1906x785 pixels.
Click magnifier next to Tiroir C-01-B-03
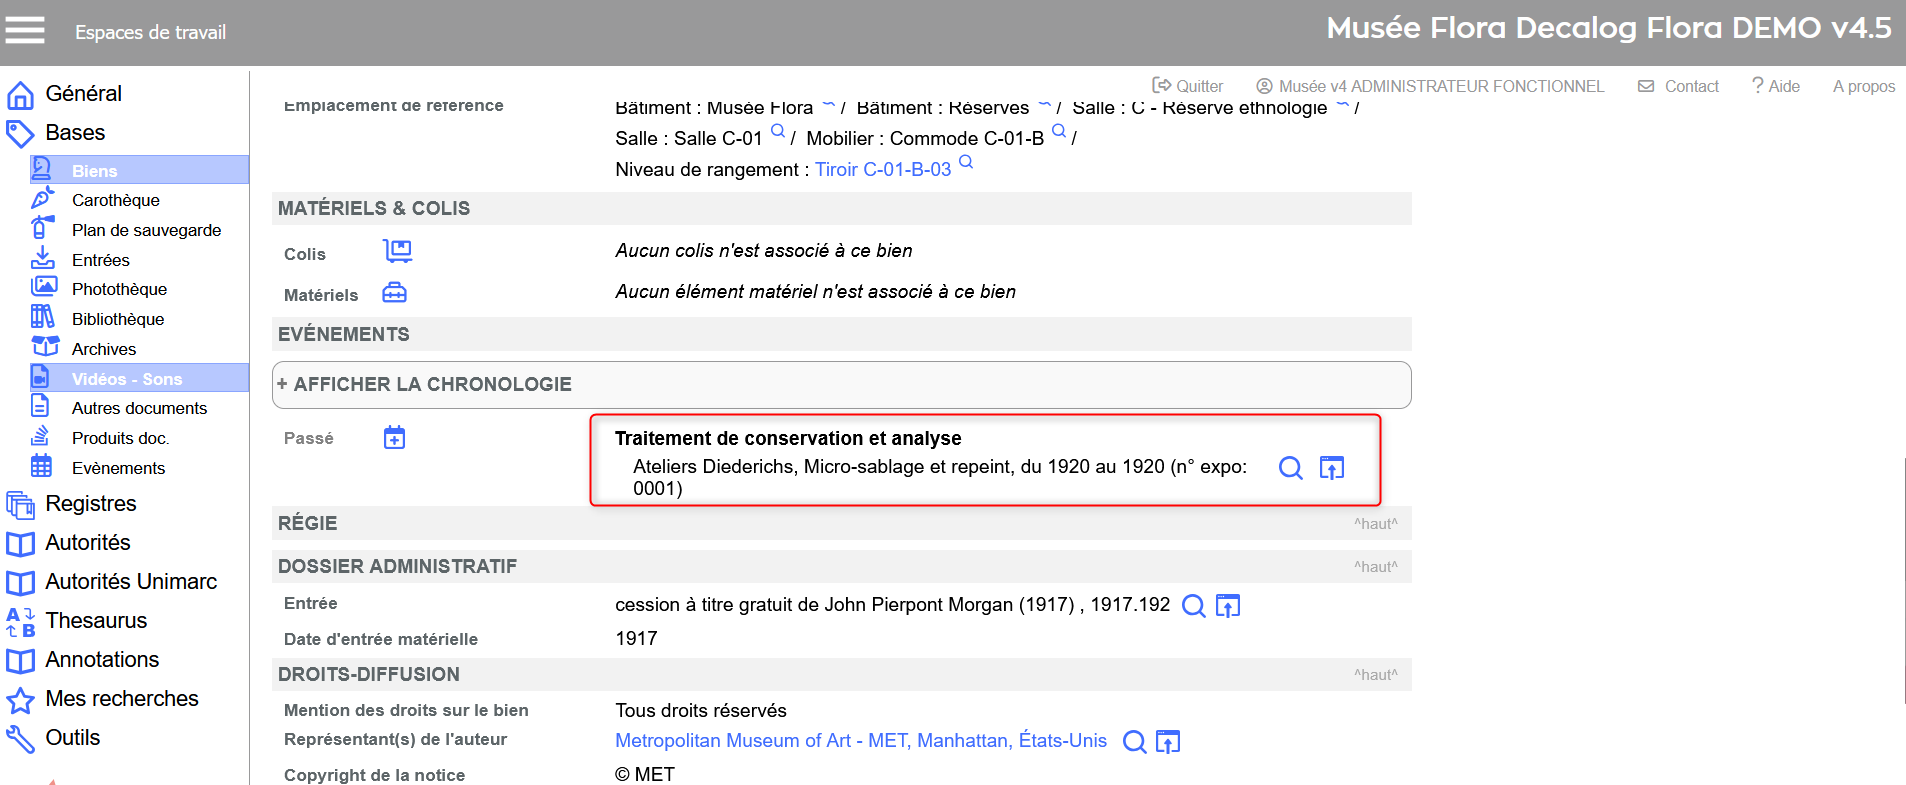point(966,162)
